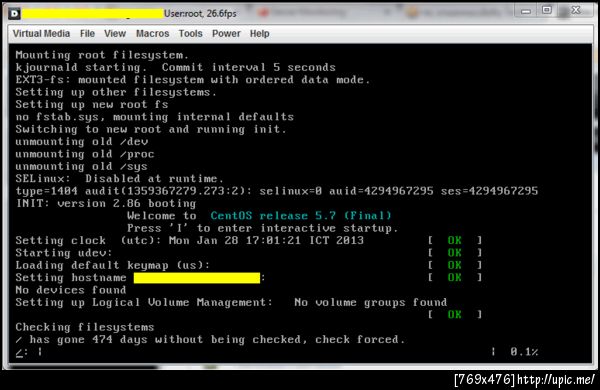The width and height of the screenshot is (600, 390).
Task: Click 'SELinux: Disabled at runtime.' line
Action: tap(119, 179)
